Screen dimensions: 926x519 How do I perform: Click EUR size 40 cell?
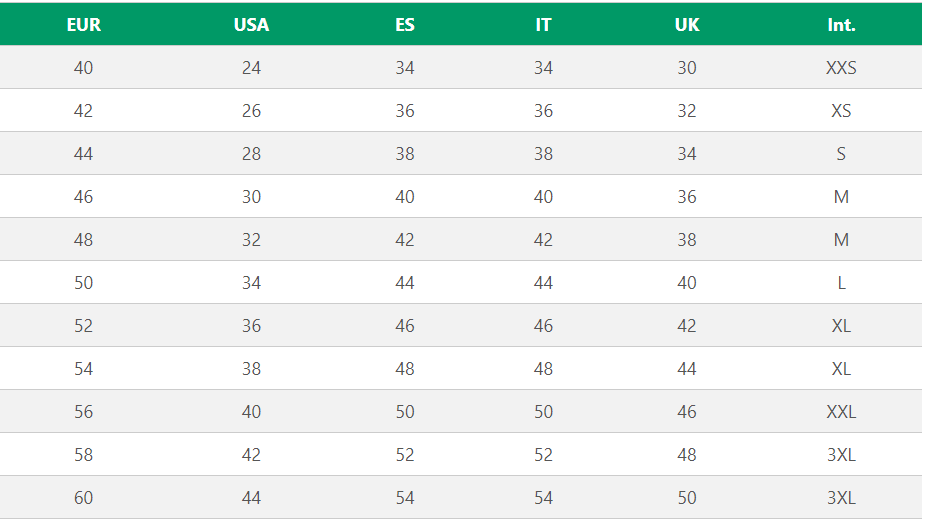[83, 68]
